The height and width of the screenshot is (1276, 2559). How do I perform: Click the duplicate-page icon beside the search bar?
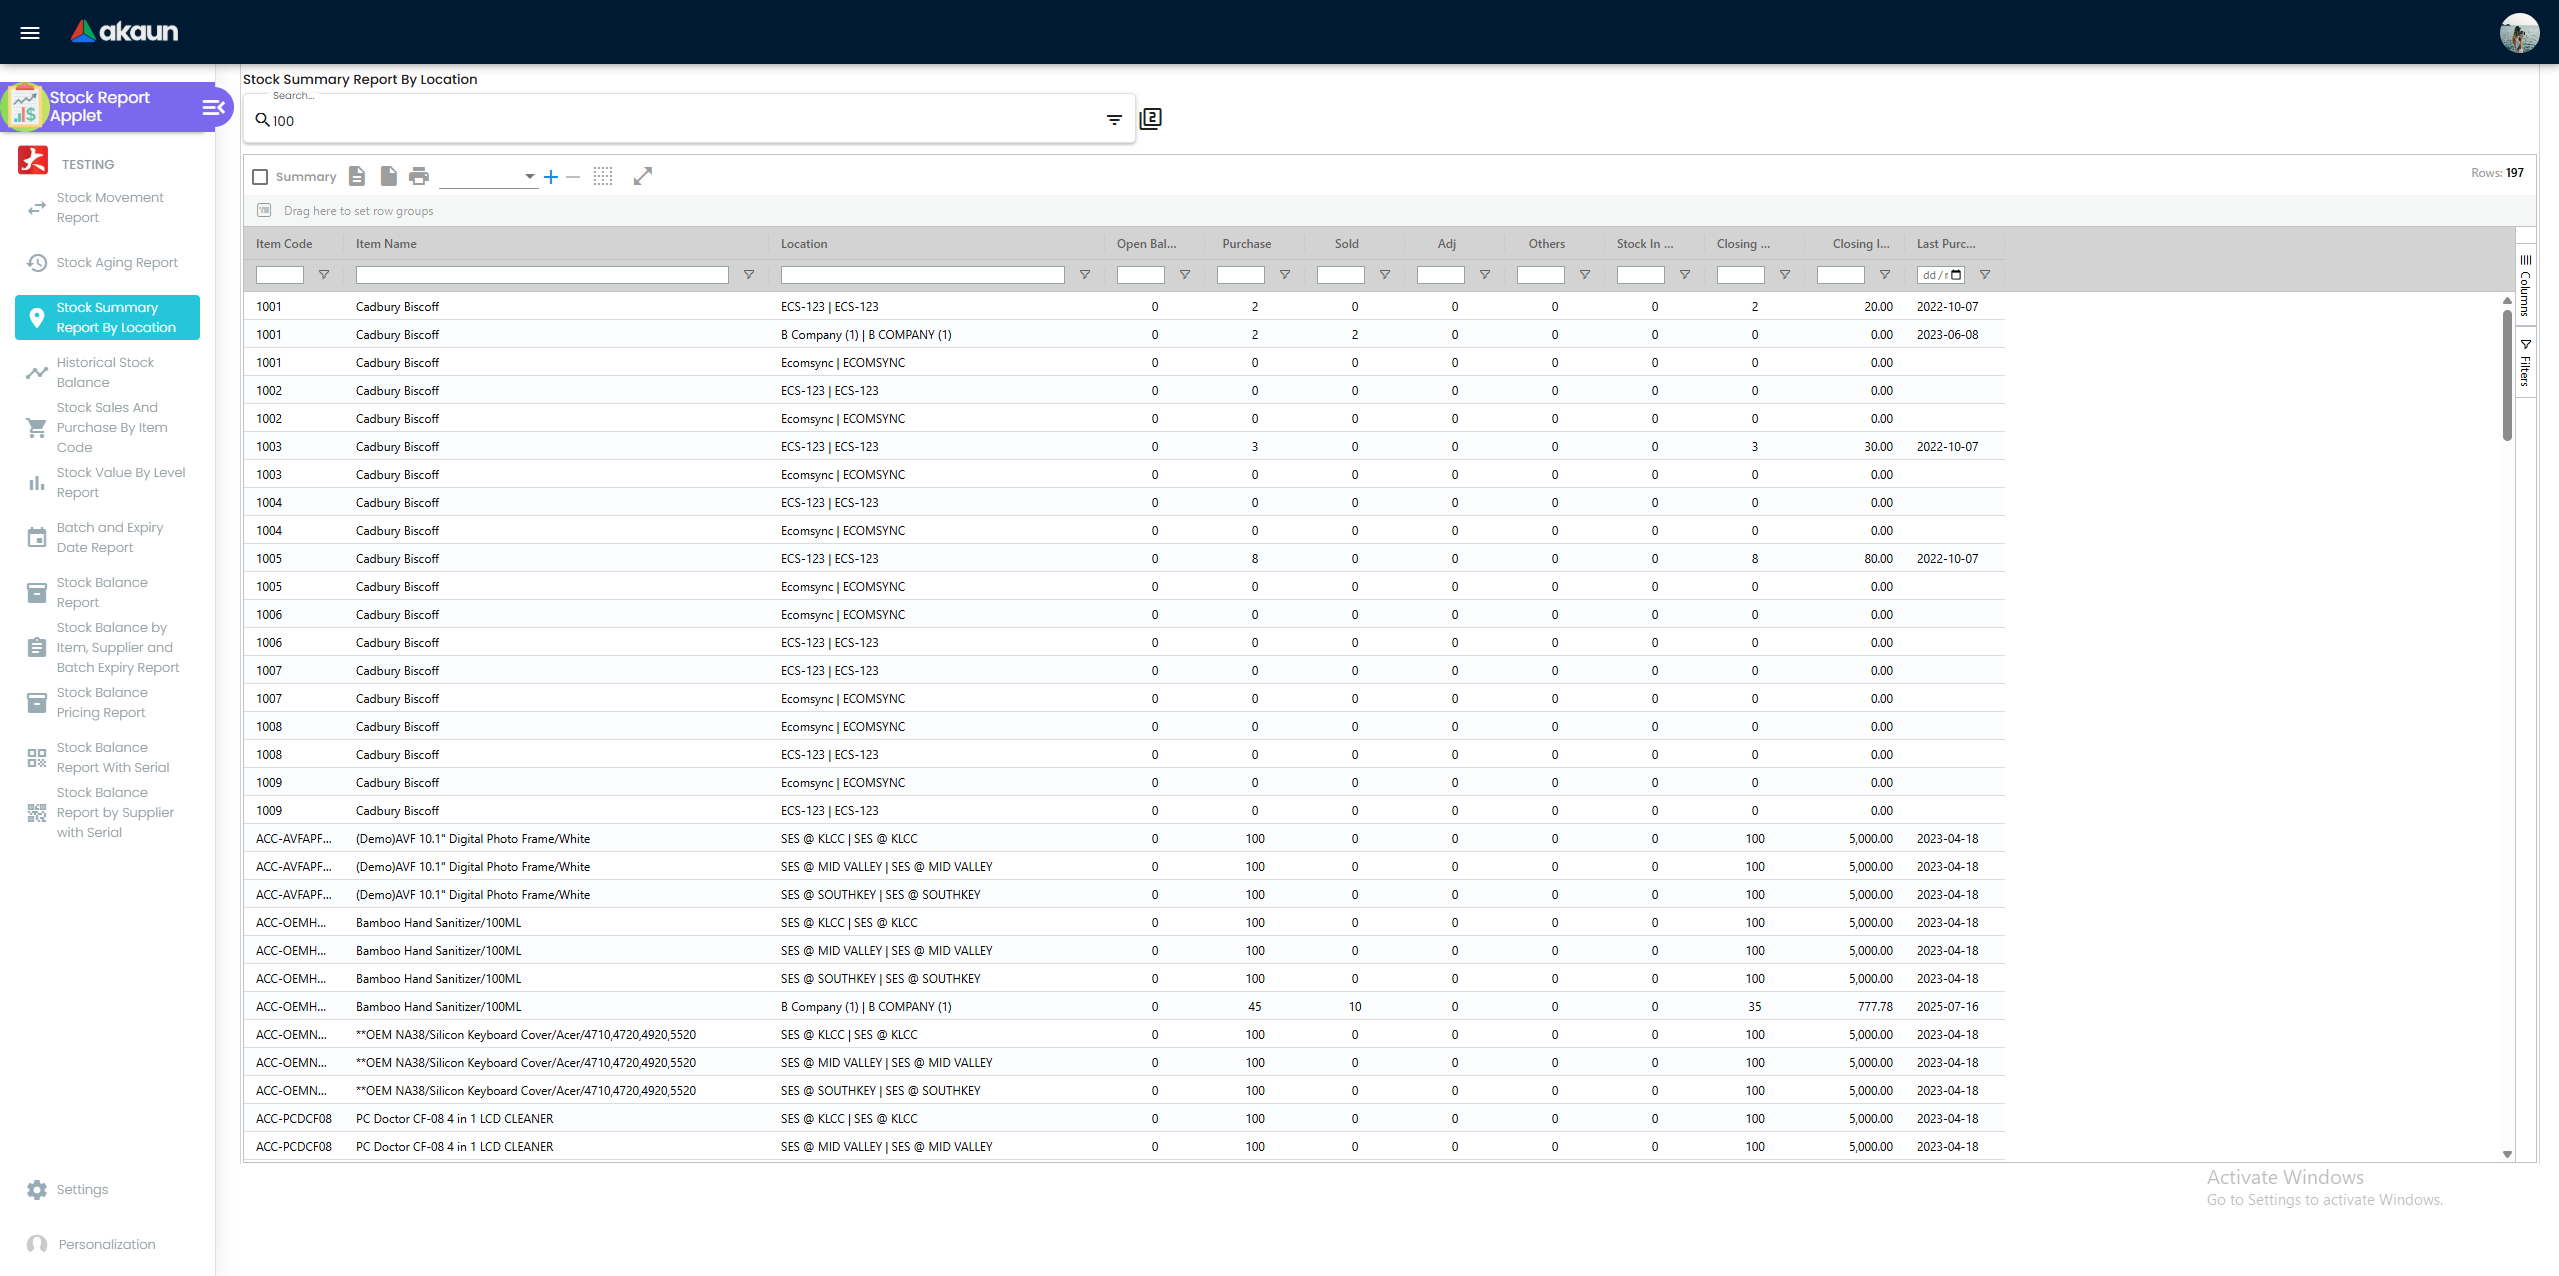point(1150,119)
